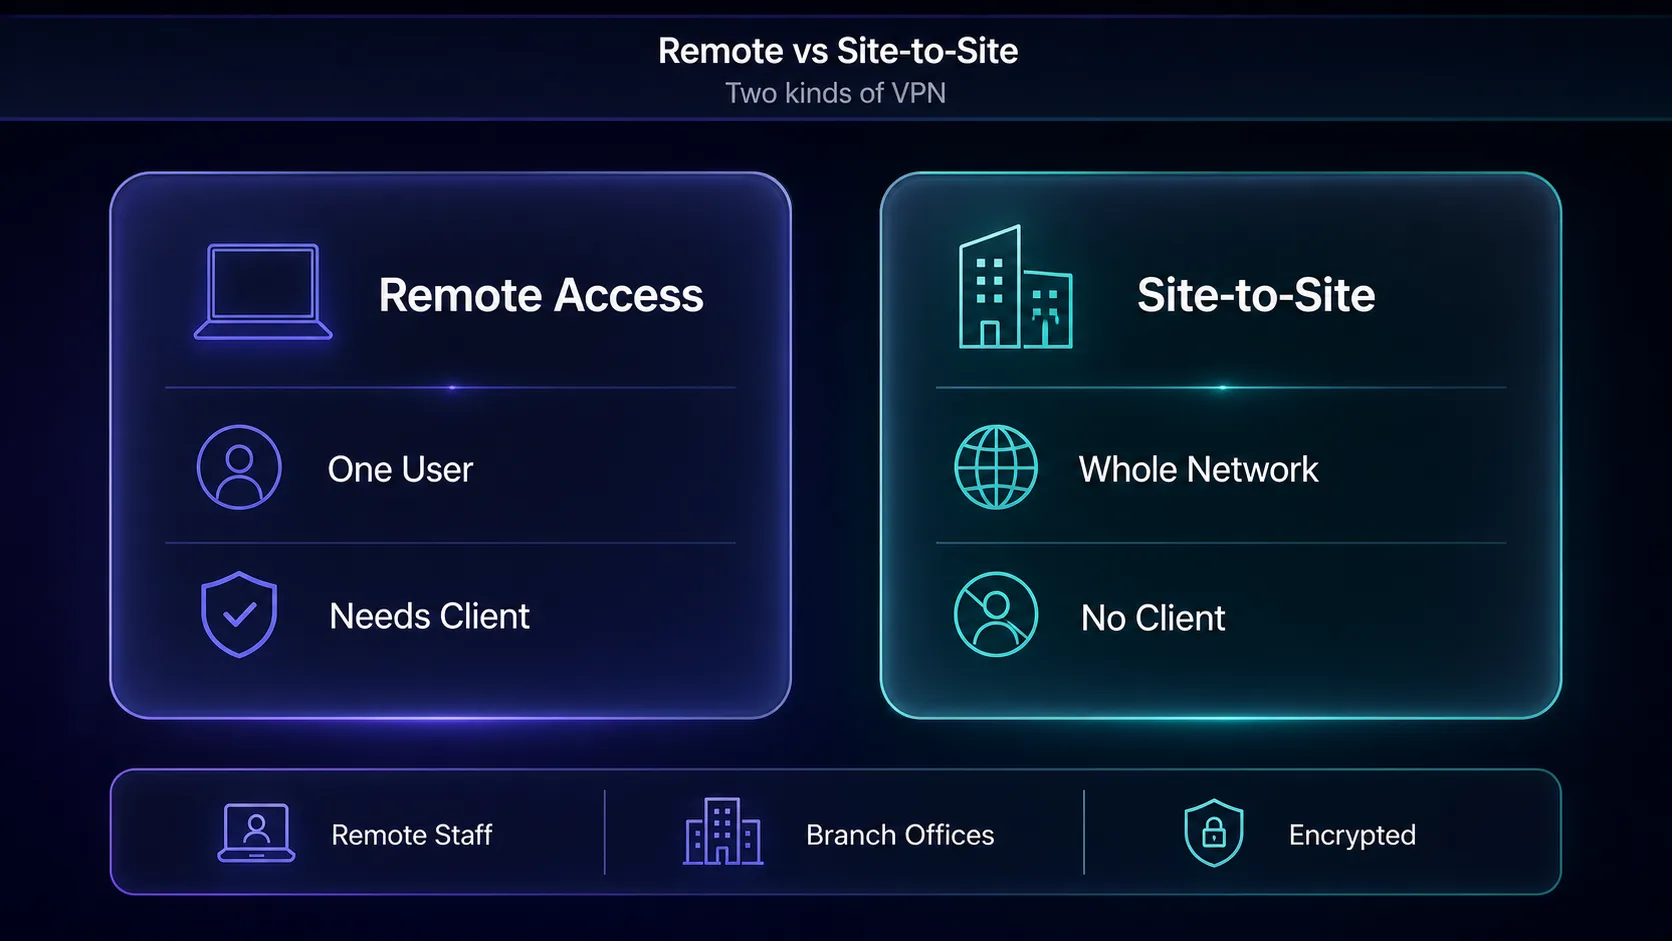
Task: Click the office buildings icon beside Site-to-Site
Action: (1015, 287)
